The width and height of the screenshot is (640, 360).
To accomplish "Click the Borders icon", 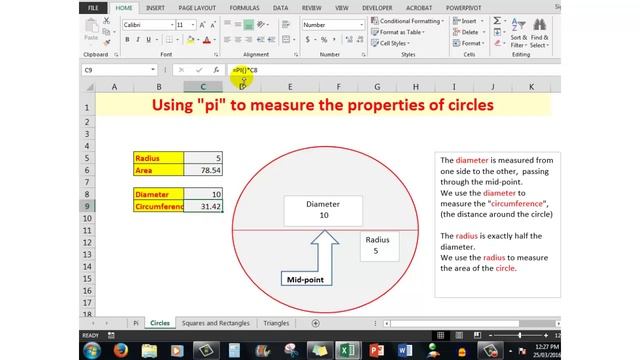I will tap(169, 40).
